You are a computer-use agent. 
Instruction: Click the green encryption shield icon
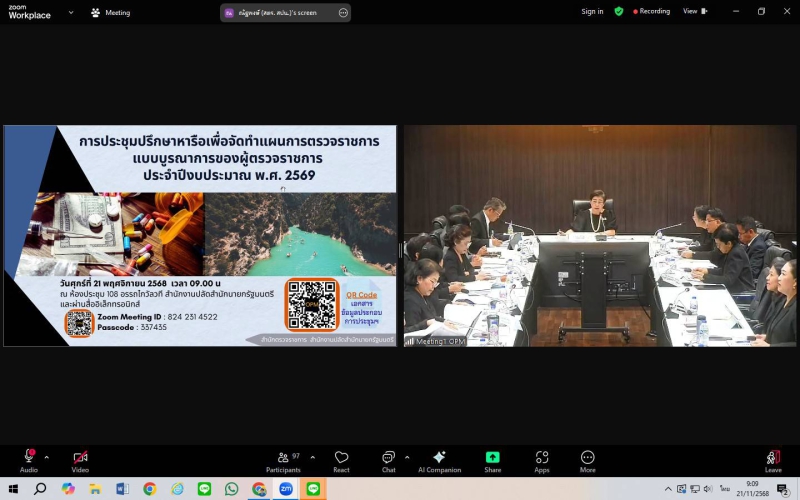(x=619, y=12)
